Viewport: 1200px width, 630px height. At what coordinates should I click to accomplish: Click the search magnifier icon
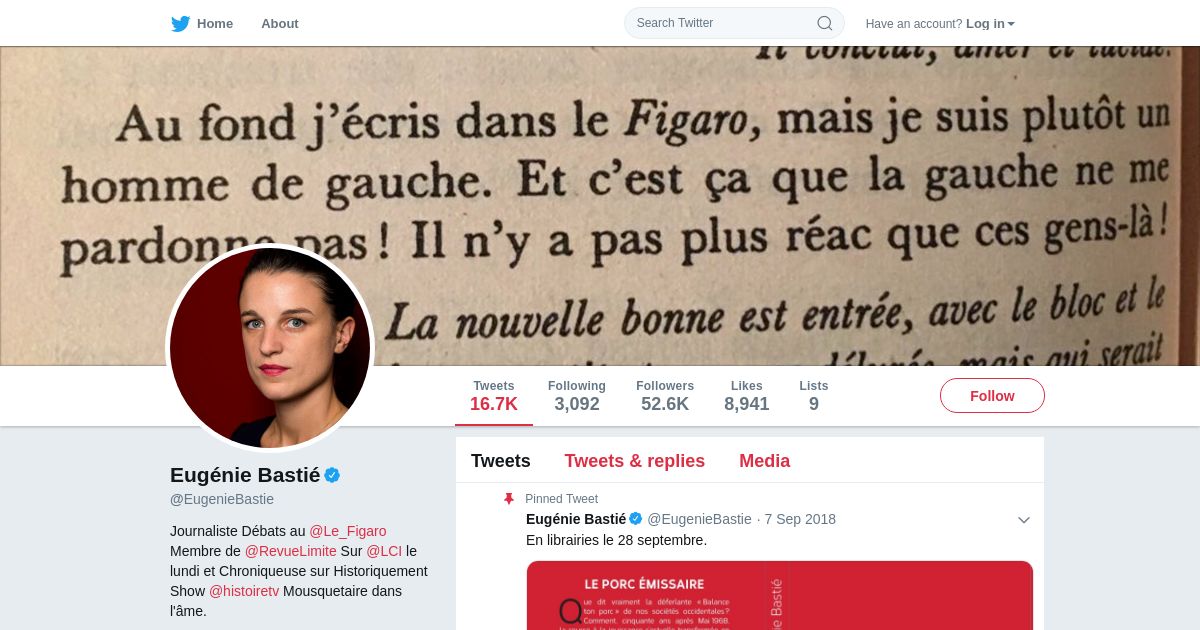[x=825, y=23]
